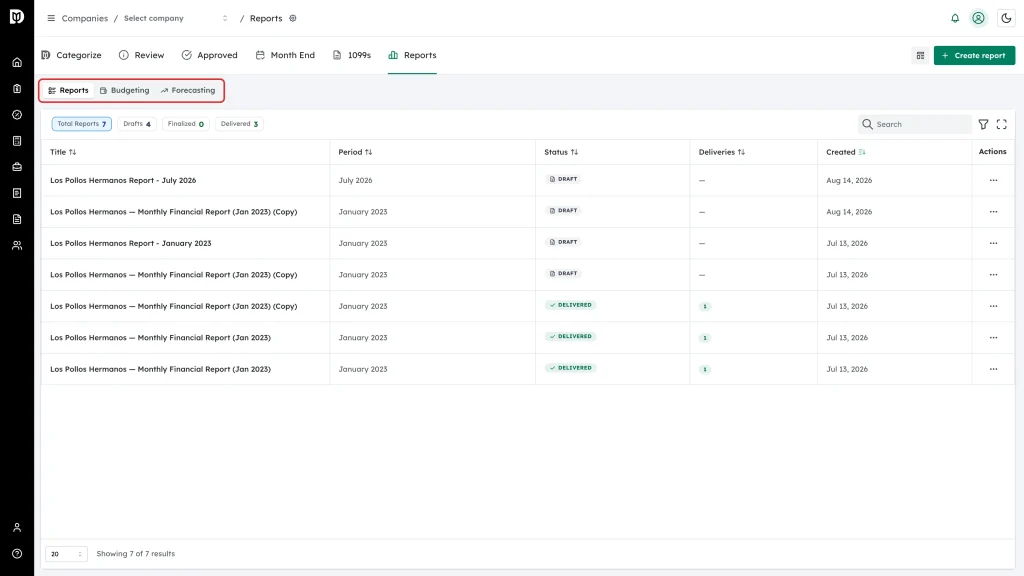Click the first deliveries count badge 1

(705, 306)
